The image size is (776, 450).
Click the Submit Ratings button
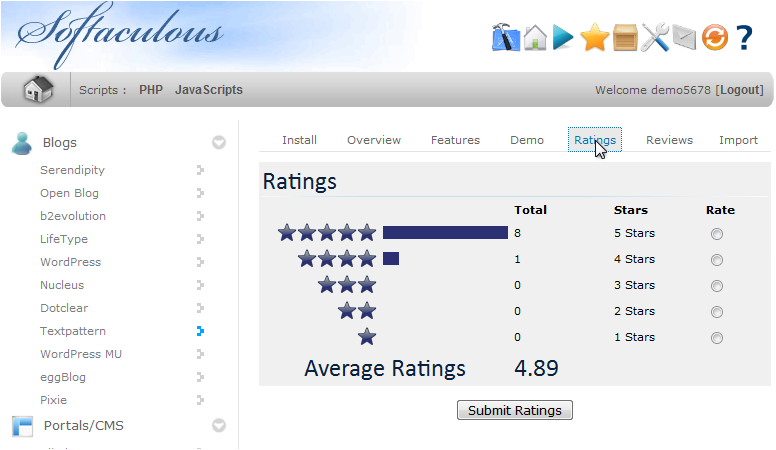pos(515,410)
